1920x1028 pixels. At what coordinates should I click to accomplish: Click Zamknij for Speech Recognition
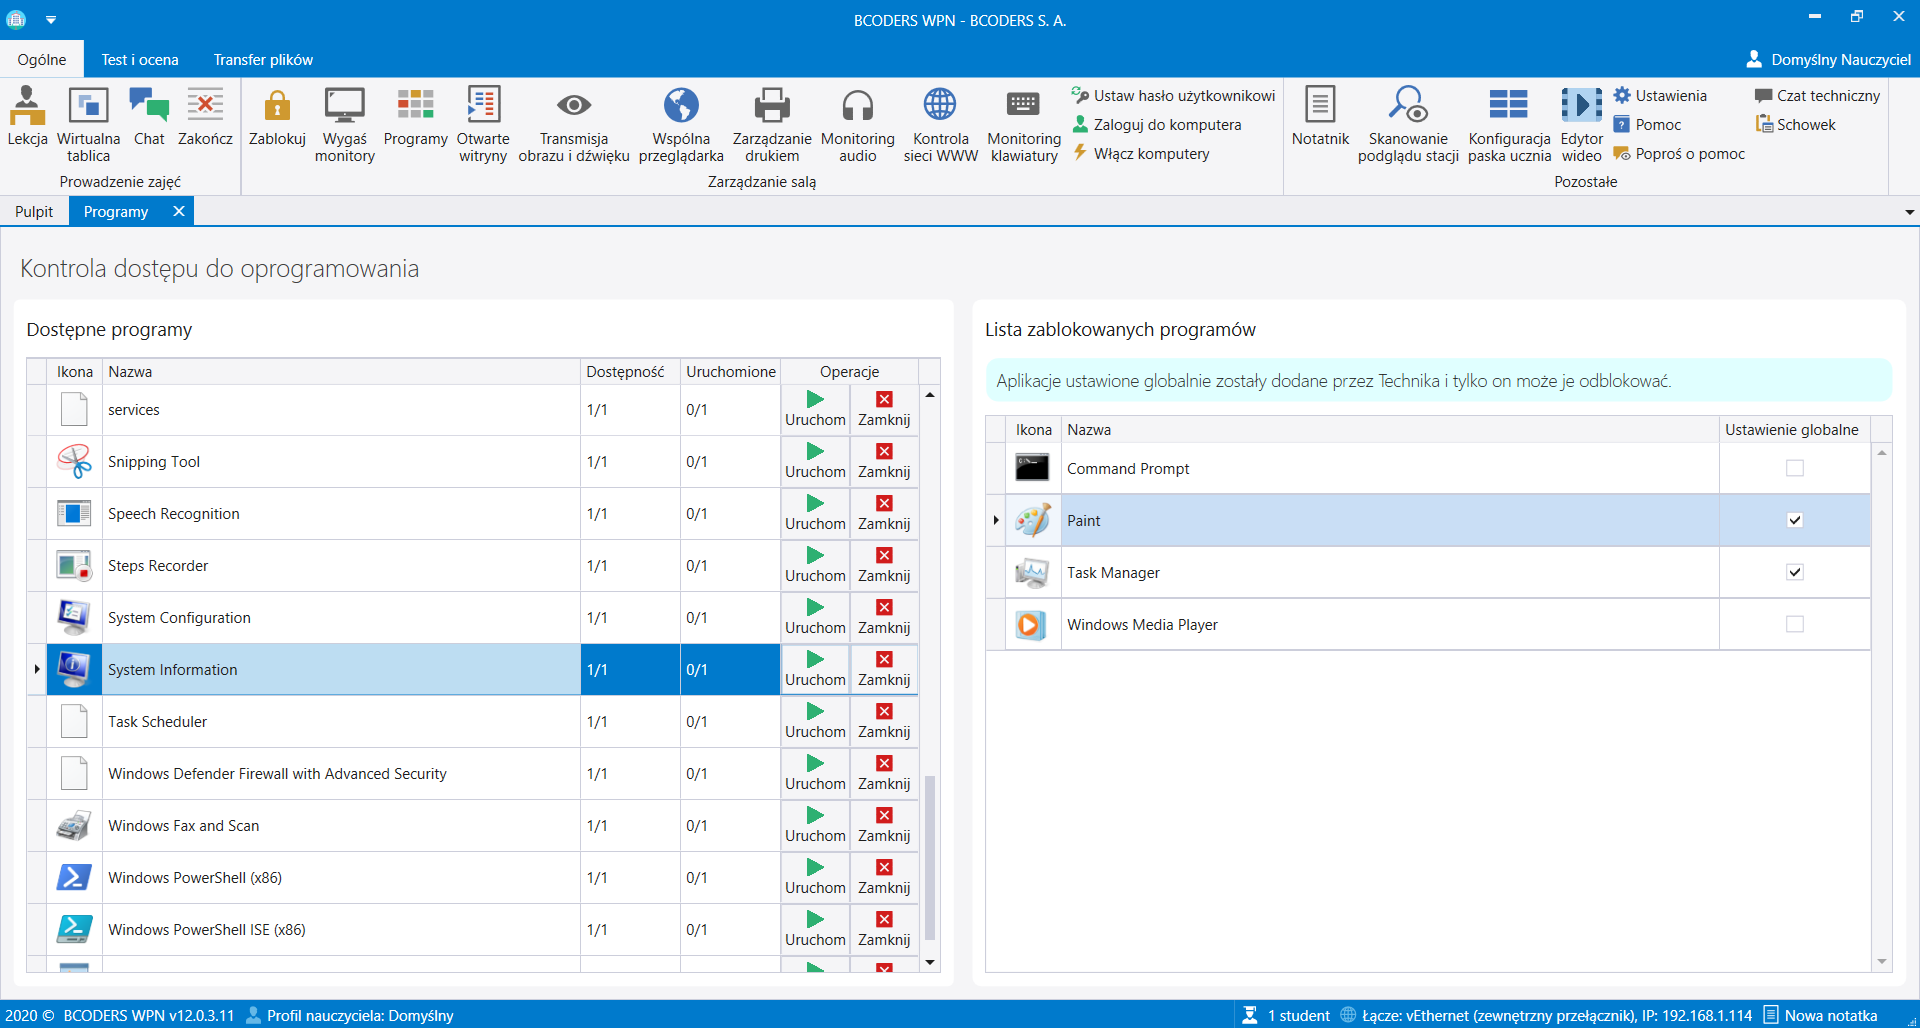(x=884, y=513)
